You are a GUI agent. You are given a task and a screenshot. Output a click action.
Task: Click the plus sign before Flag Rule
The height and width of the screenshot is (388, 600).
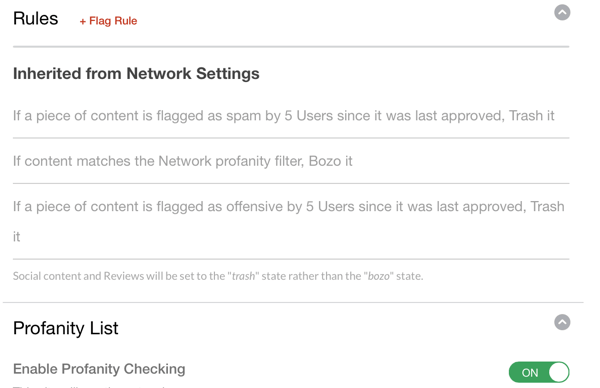(83, 21)
